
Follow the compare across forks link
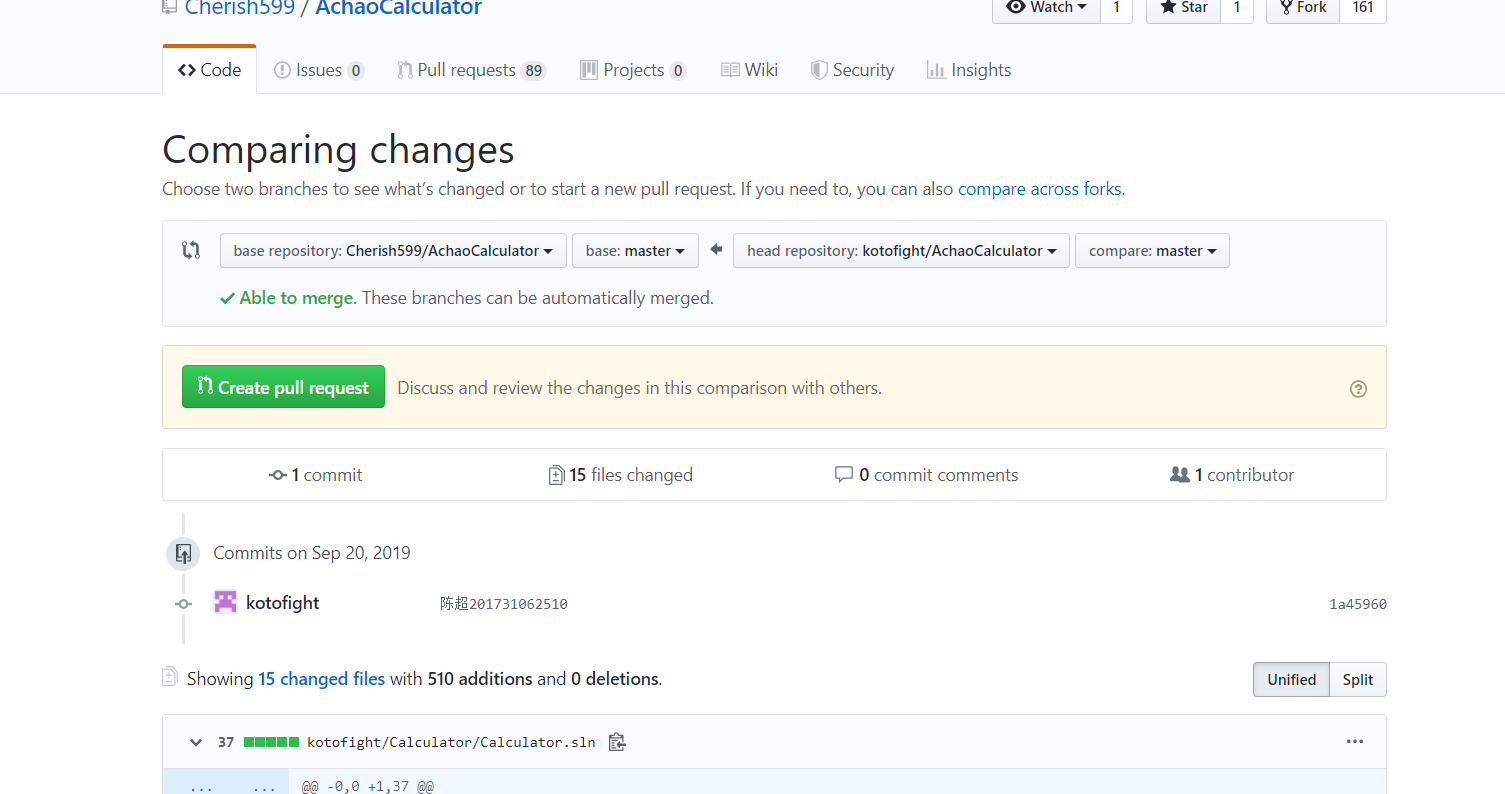tap(1040, 189)
